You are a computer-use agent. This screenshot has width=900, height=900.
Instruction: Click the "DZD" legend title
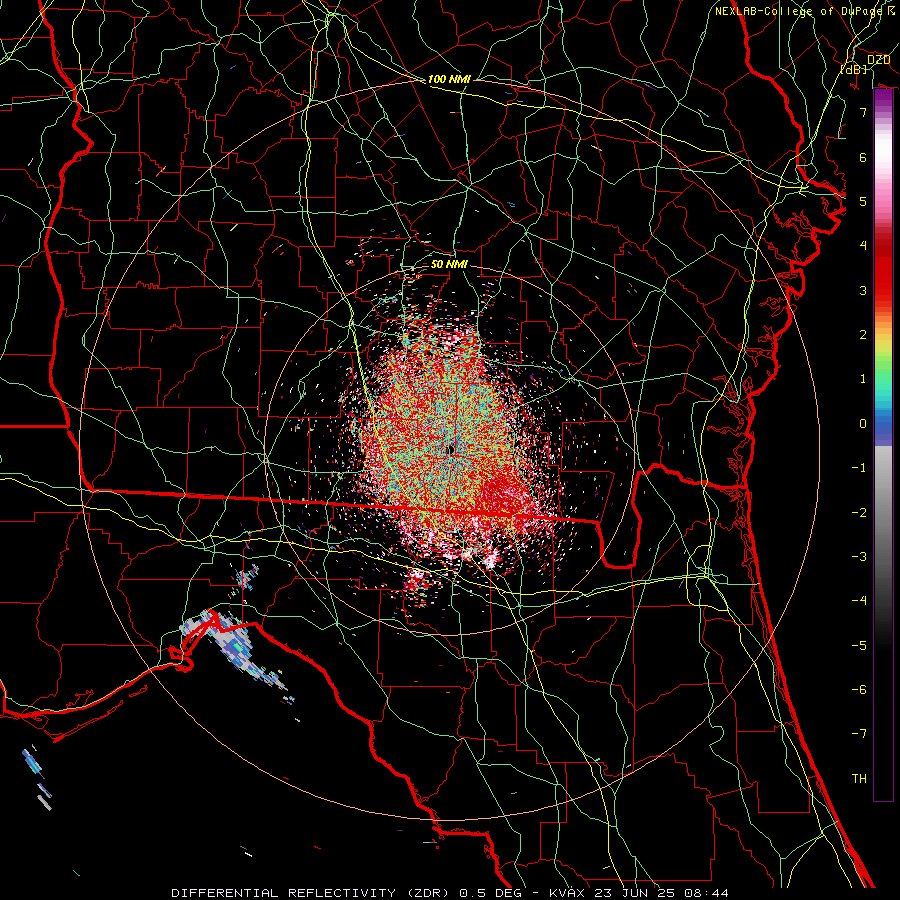(878, 60)
